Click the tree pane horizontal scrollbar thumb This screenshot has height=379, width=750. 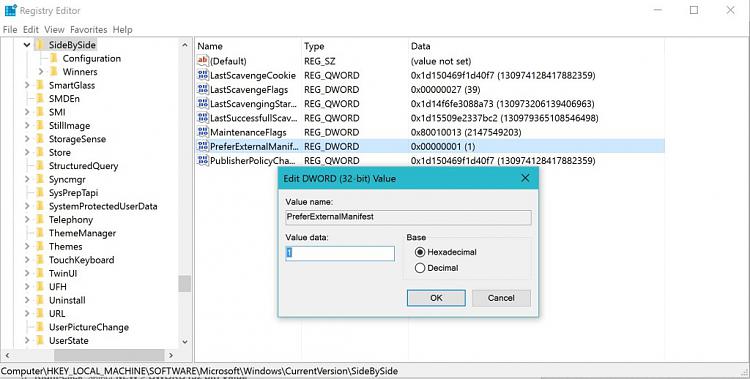click(109, 355)
